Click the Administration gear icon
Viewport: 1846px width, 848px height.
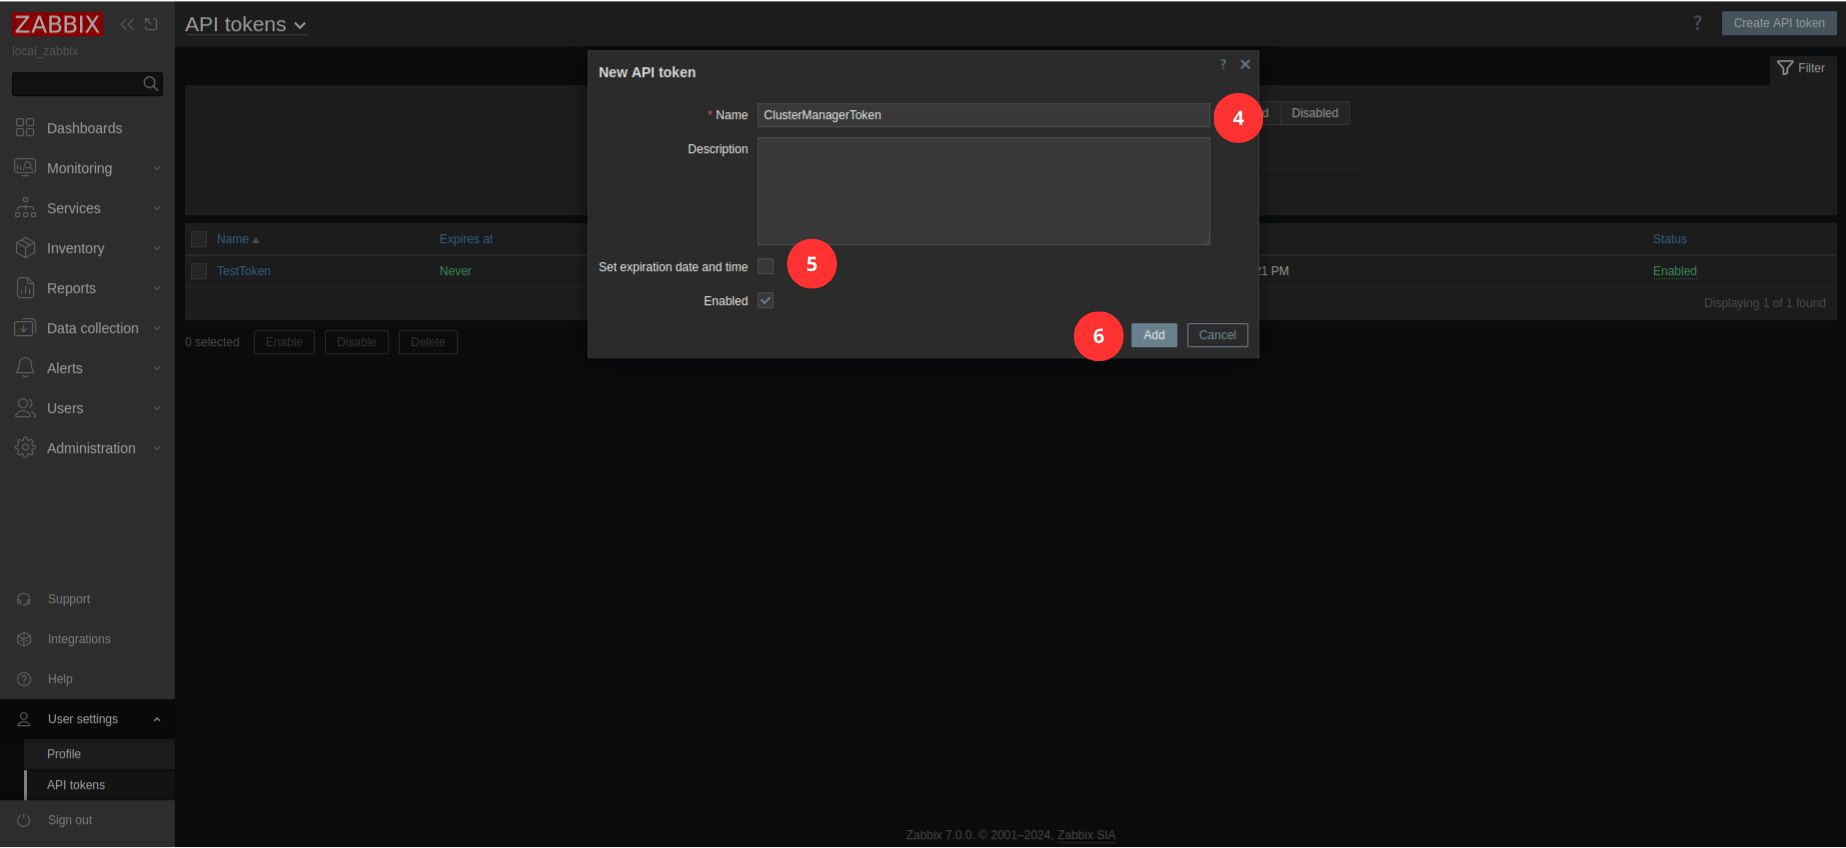25,448
